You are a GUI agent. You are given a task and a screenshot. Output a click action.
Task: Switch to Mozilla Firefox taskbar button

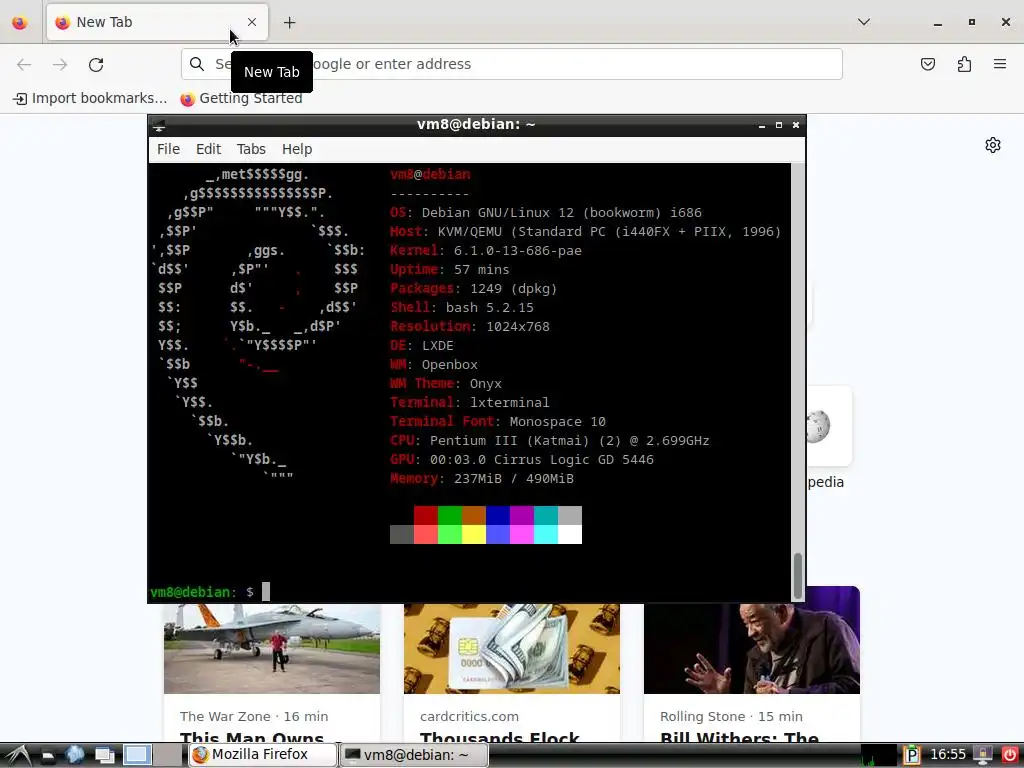(x=263, y=755)
